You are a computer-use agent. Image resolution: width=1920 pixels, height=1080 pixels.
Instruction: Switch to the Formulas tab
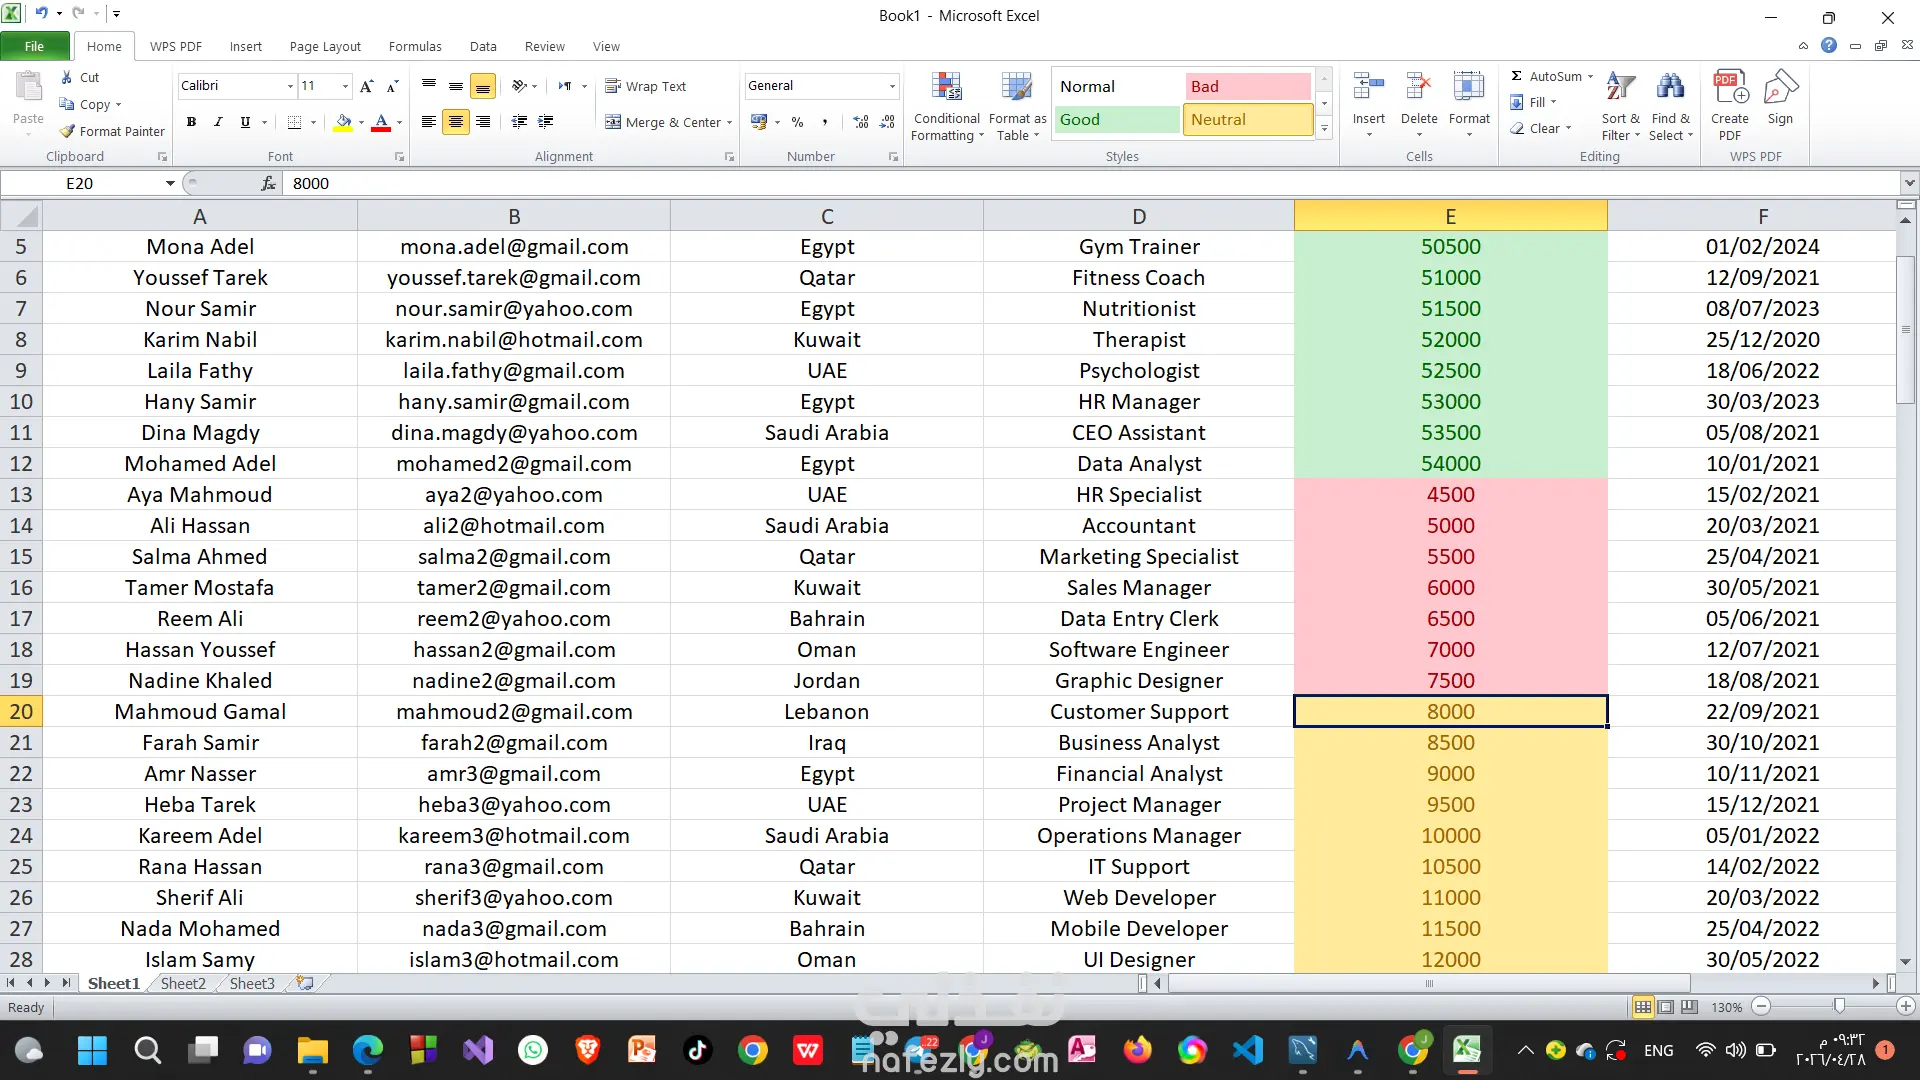click(x=415, y=46)
